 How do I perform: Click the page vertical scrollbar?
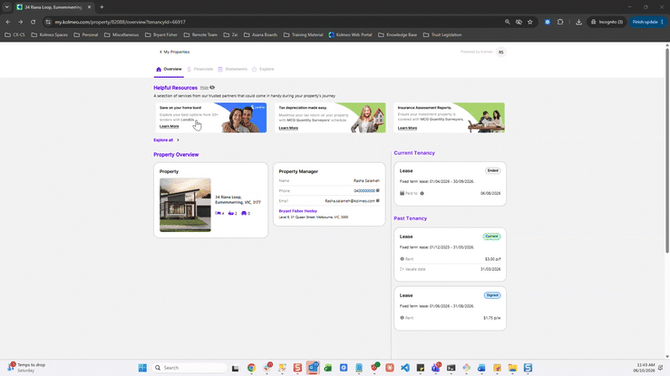(x=667, y=150)
